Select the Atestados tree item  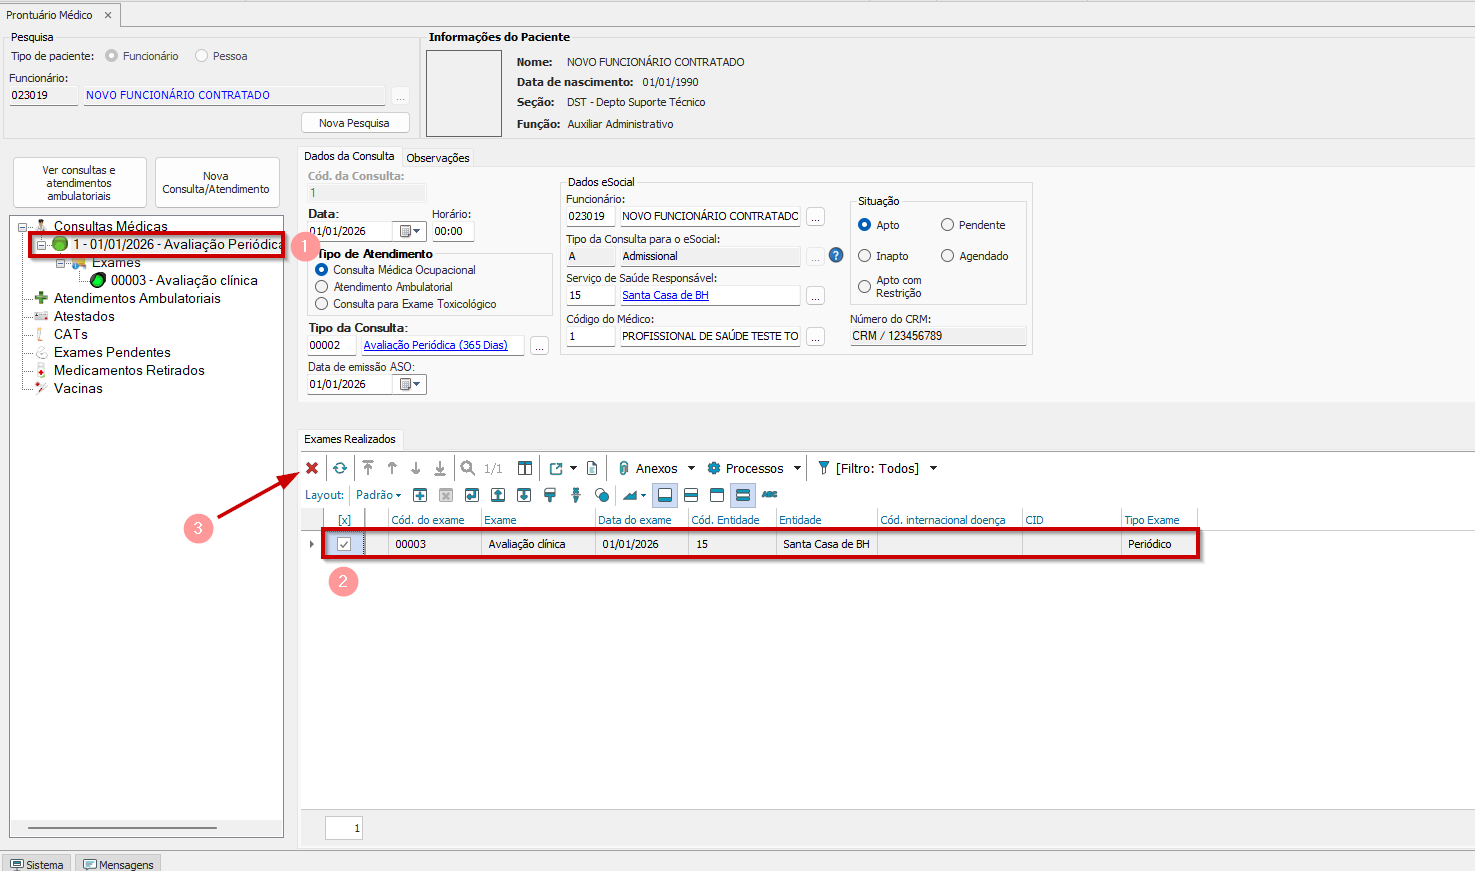click(84, 316)
